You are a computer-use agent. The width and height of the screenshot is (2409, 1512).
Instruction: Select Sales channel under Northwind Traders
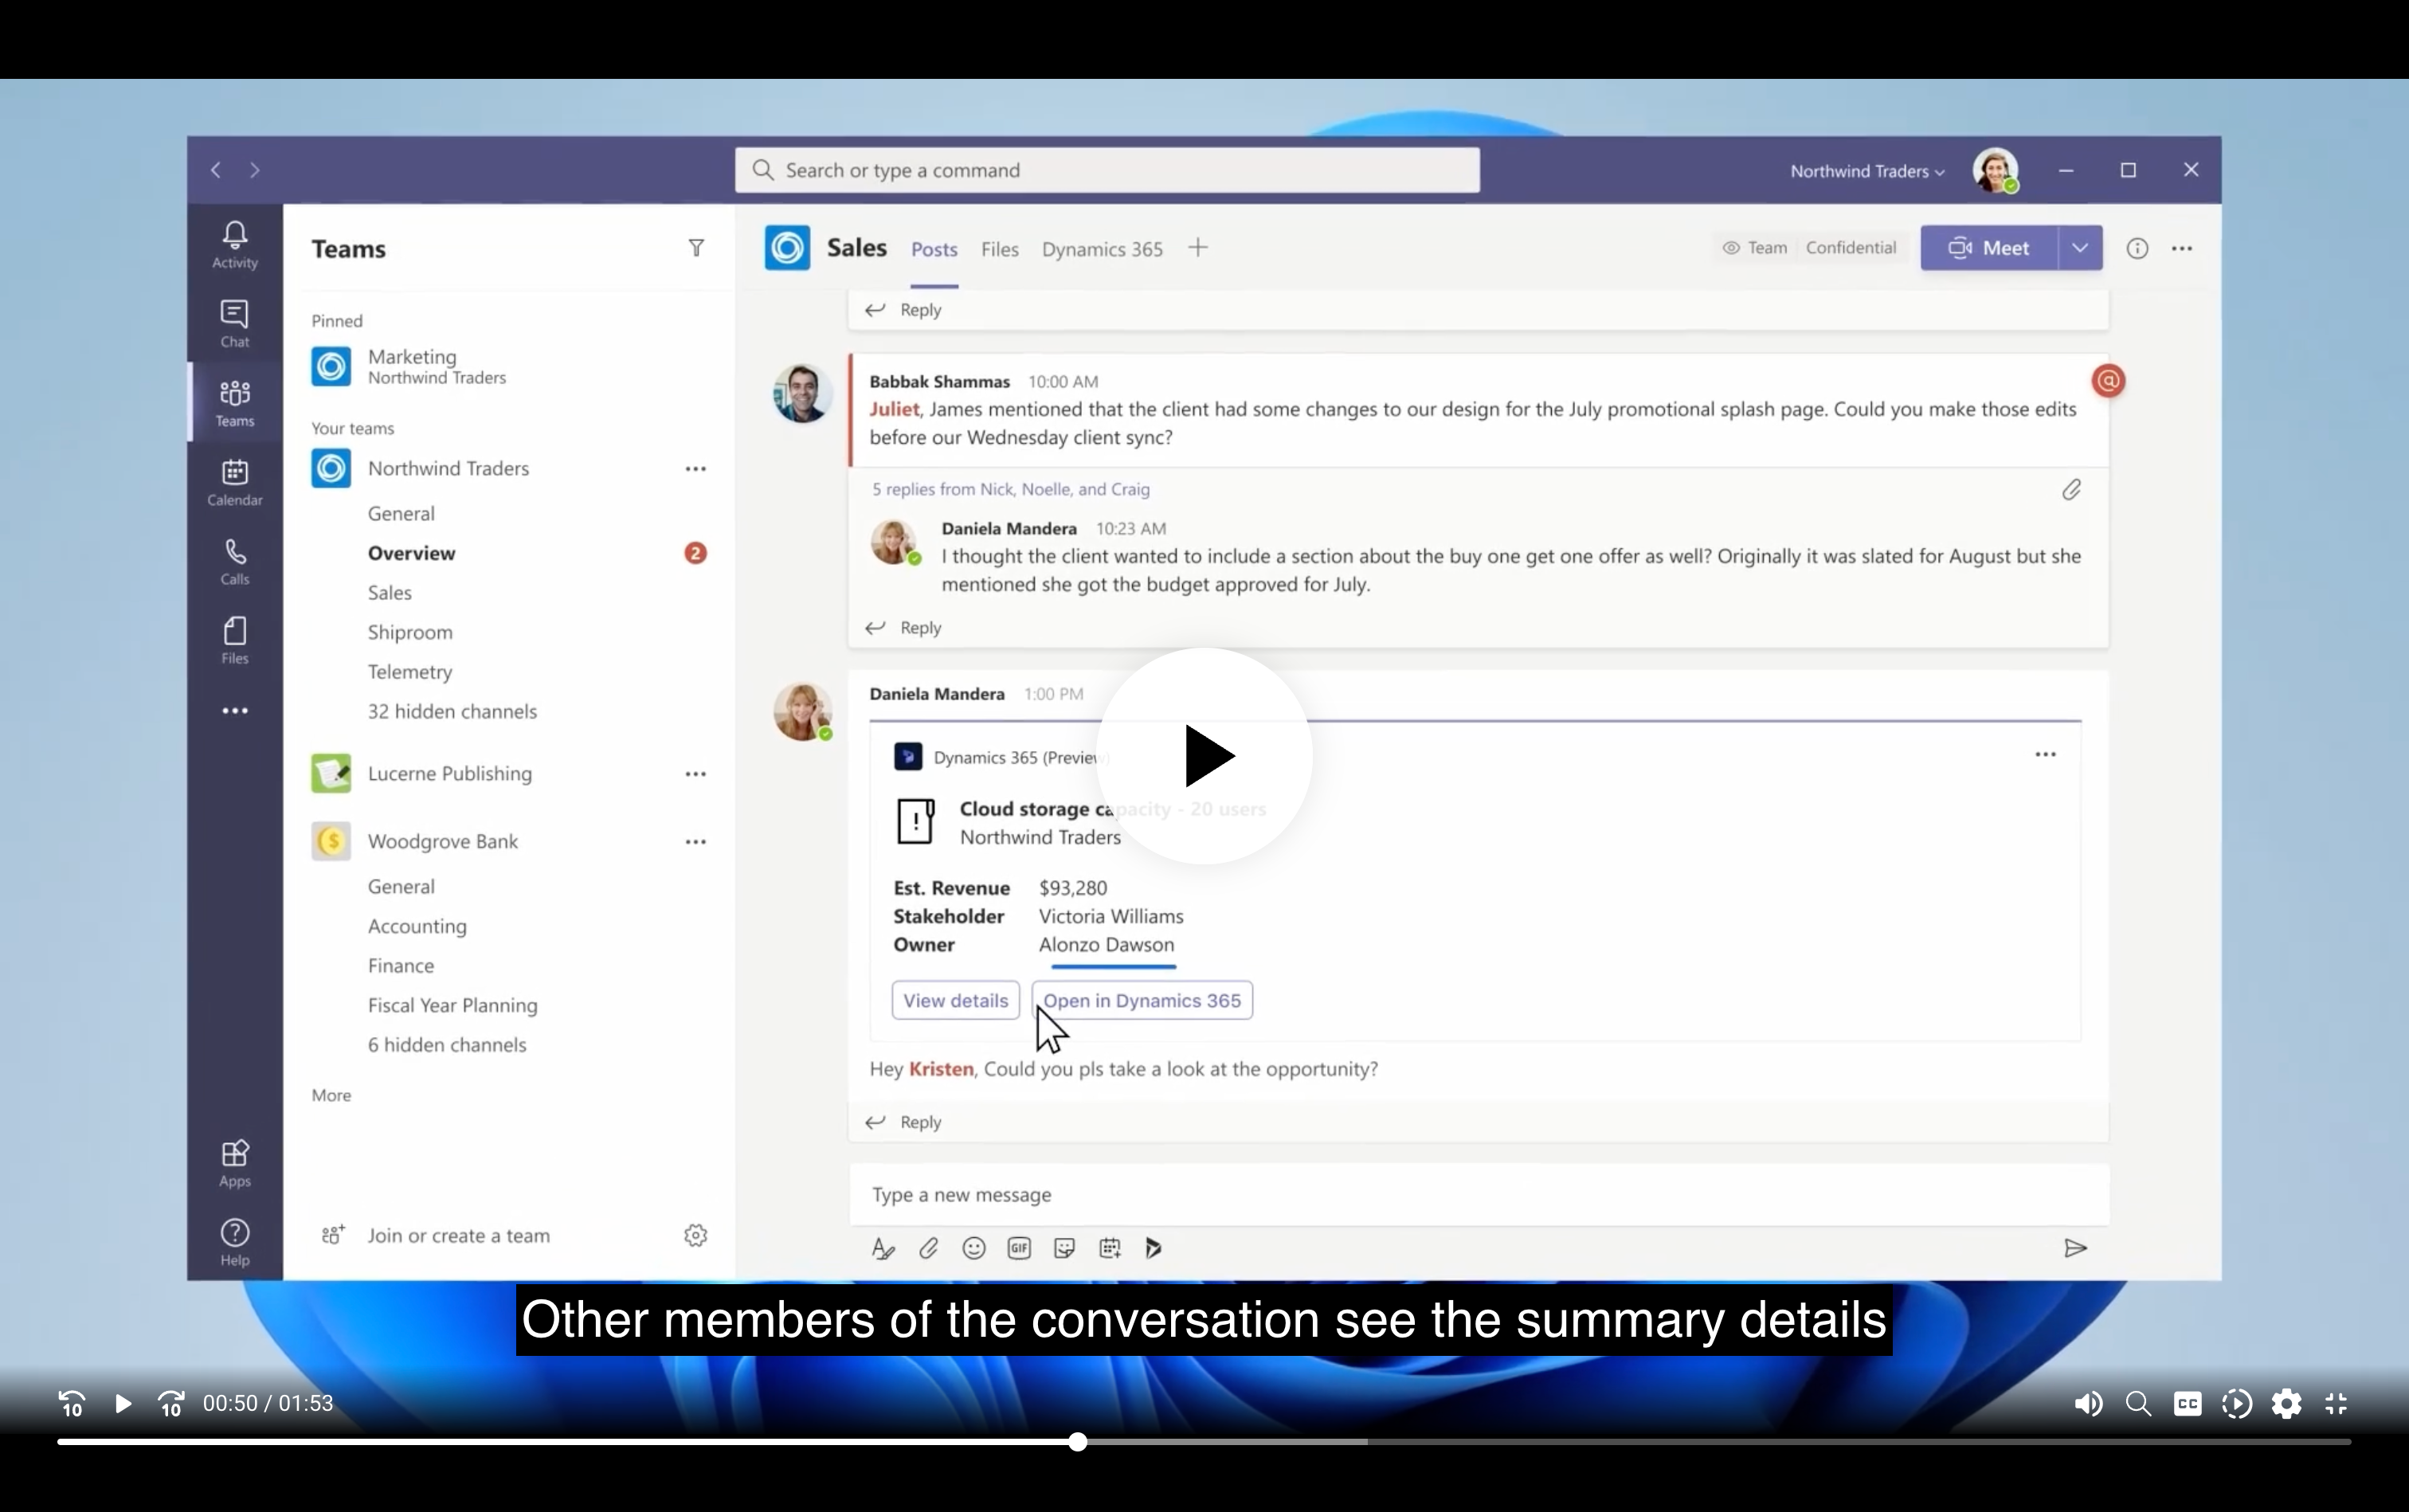coord(389,593)
